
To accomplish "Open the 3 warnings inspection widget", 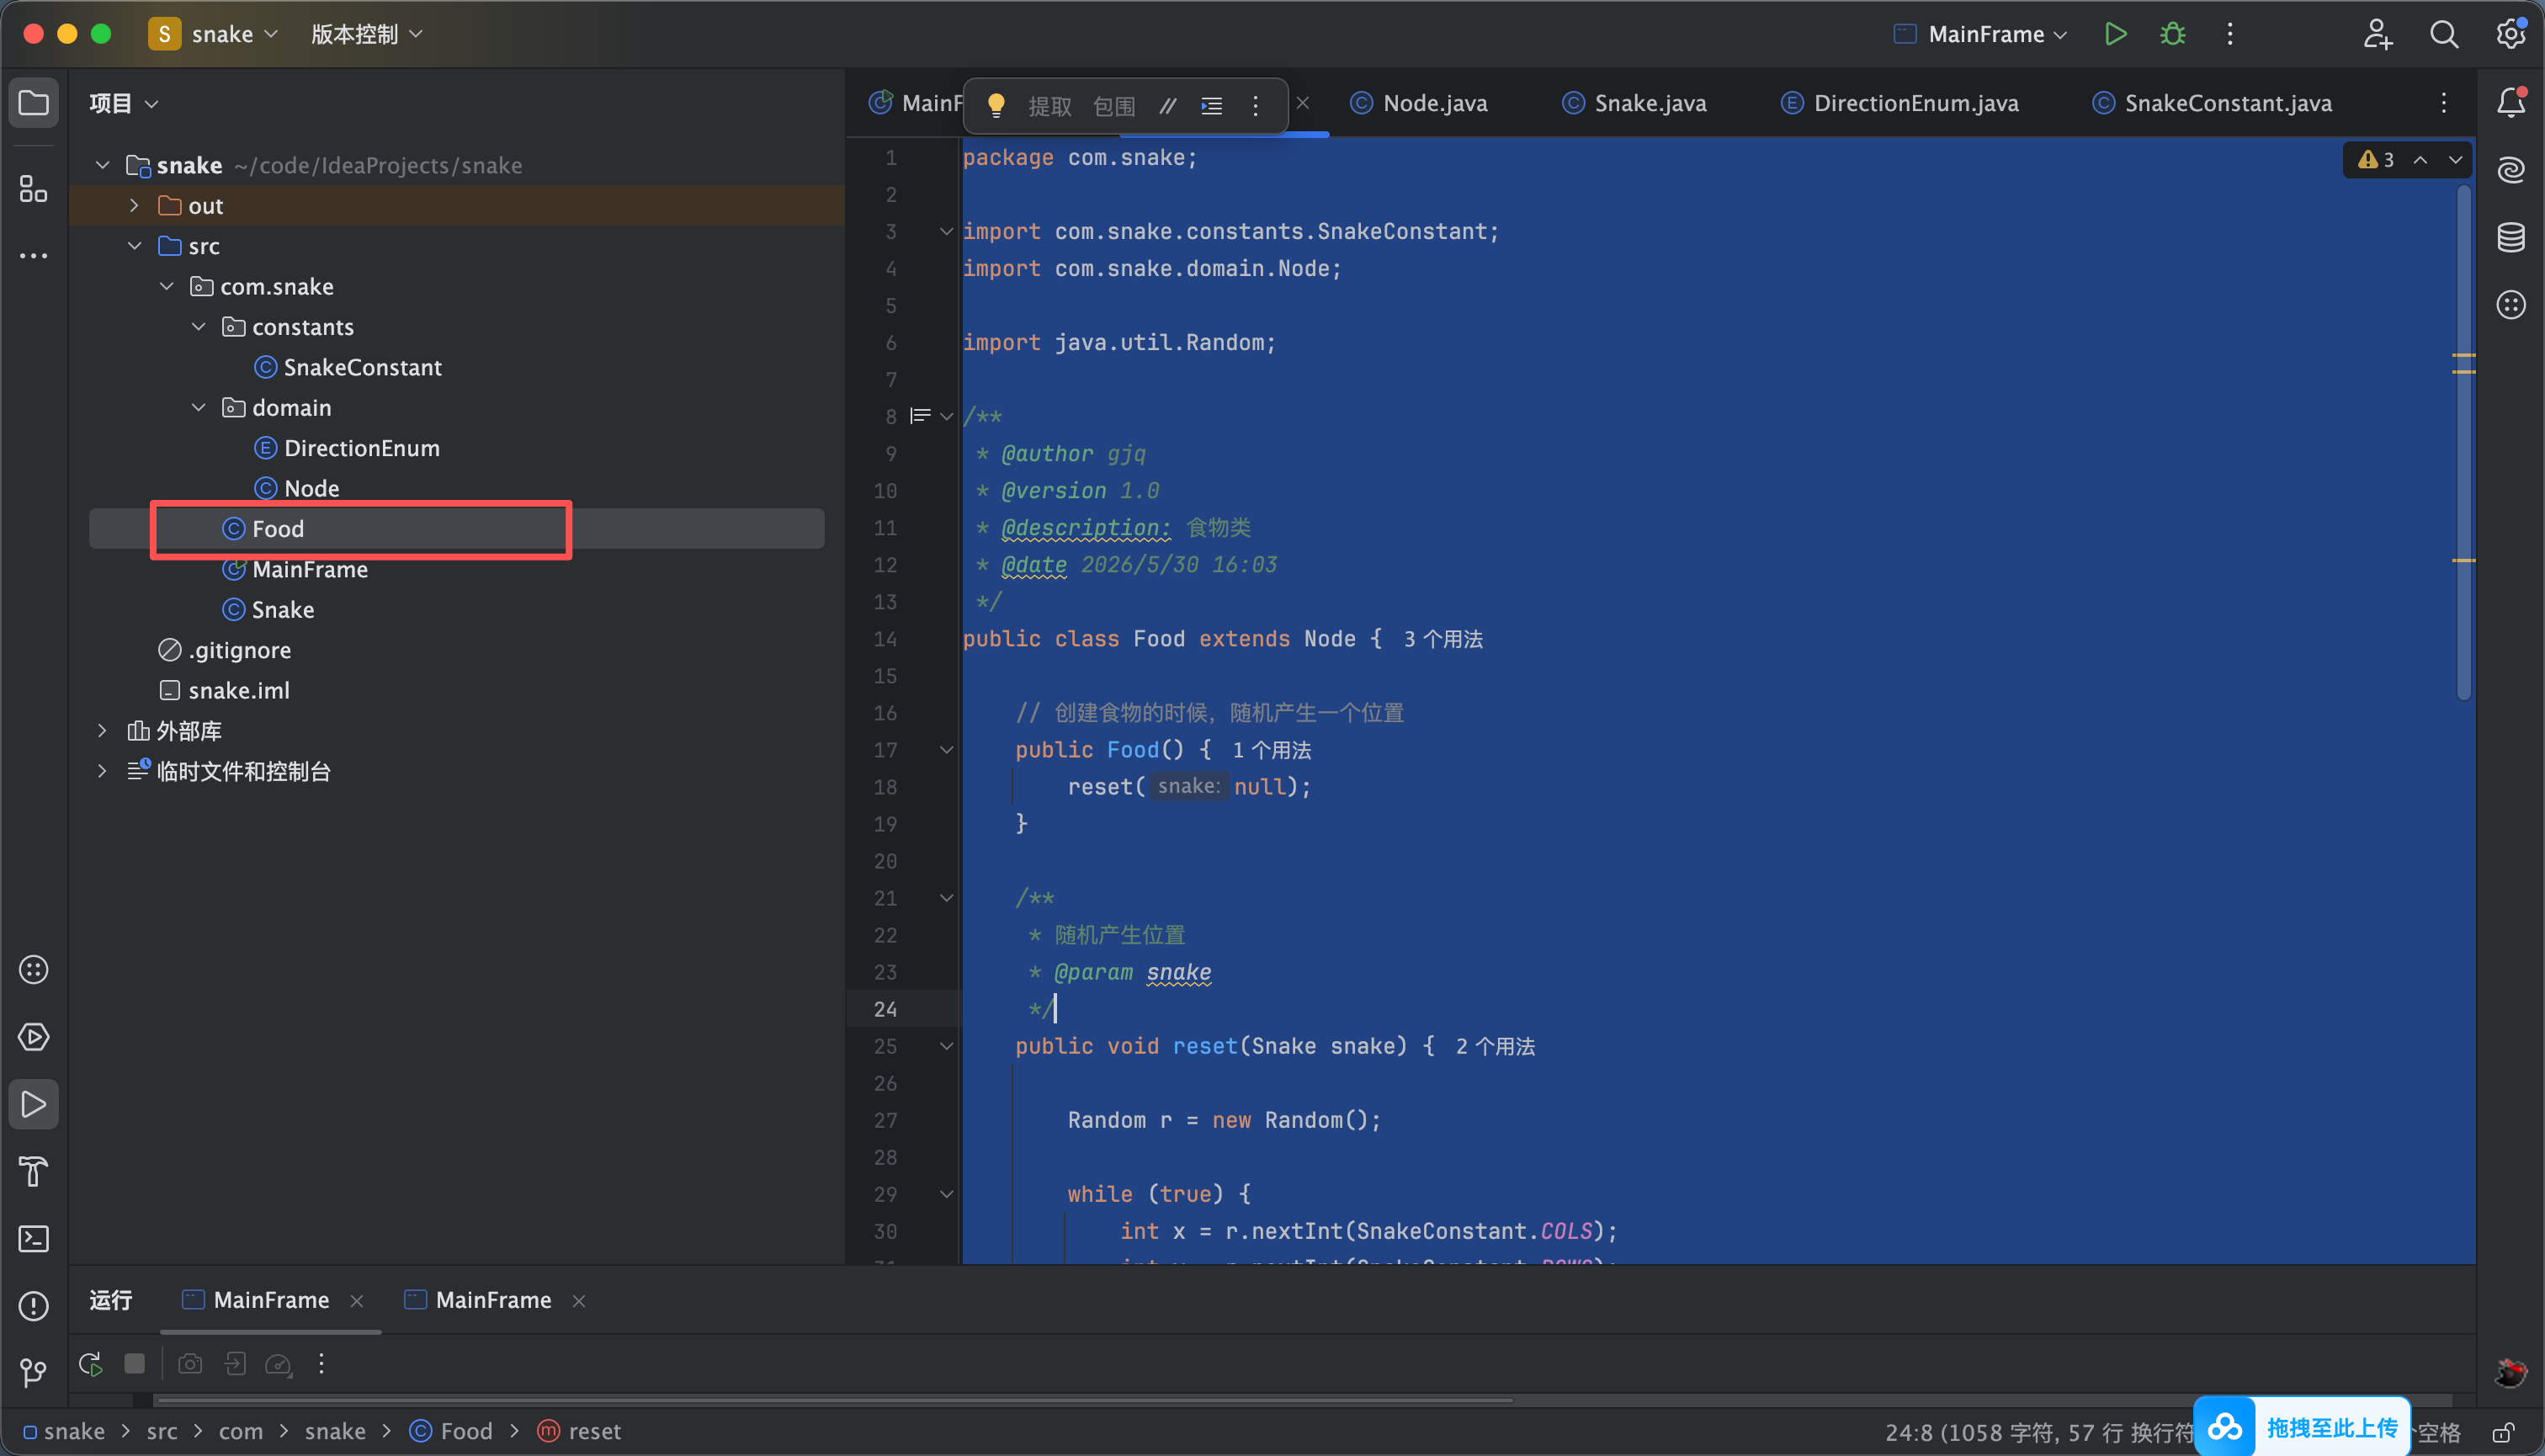I will click(x=2377, y=160).
